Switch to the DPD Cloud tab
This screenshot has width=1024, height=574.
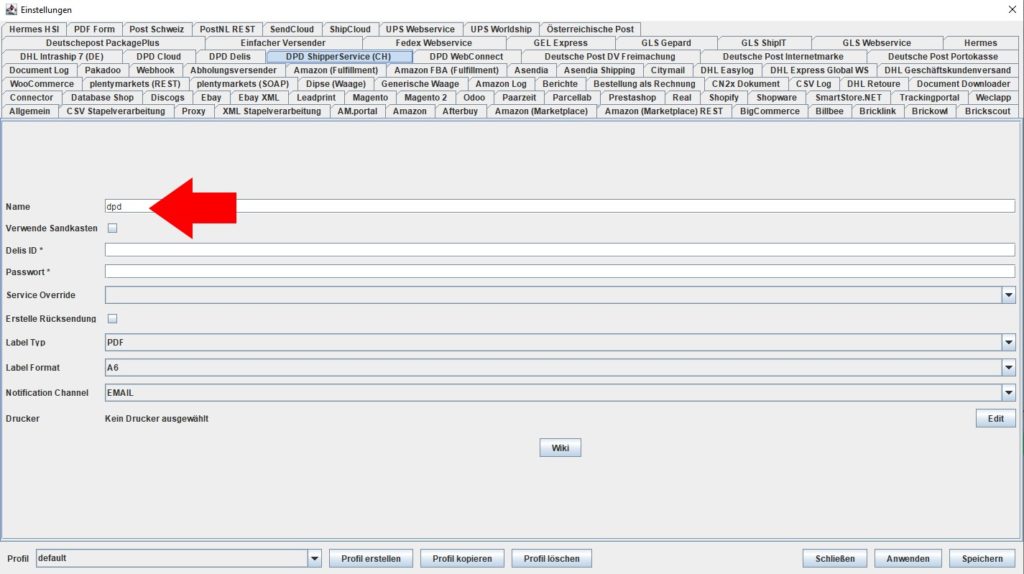coord(159,57)
